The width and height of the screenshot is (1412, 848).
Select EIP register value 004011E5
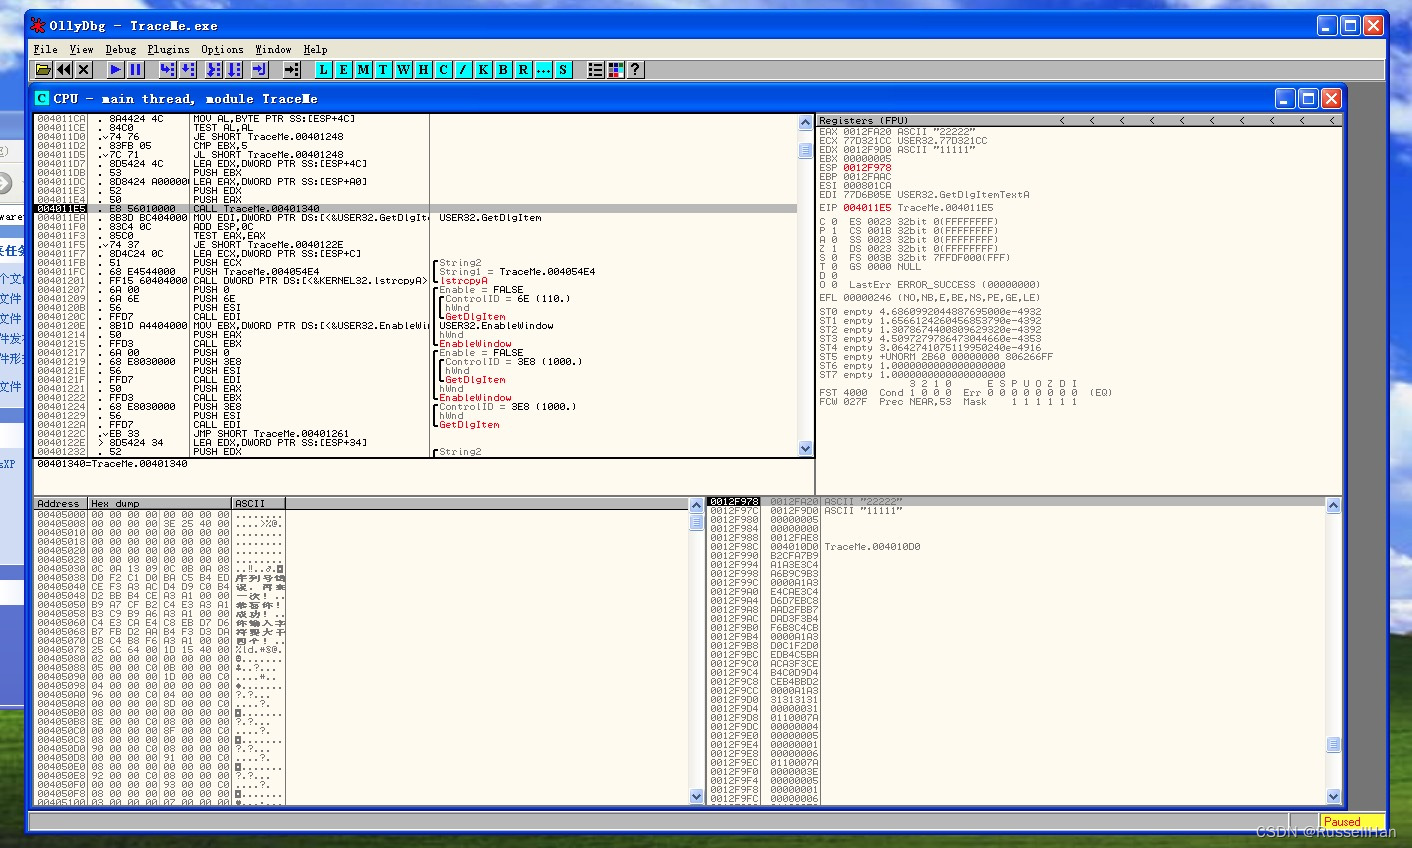pyautogui.click(x=867, y=208)
